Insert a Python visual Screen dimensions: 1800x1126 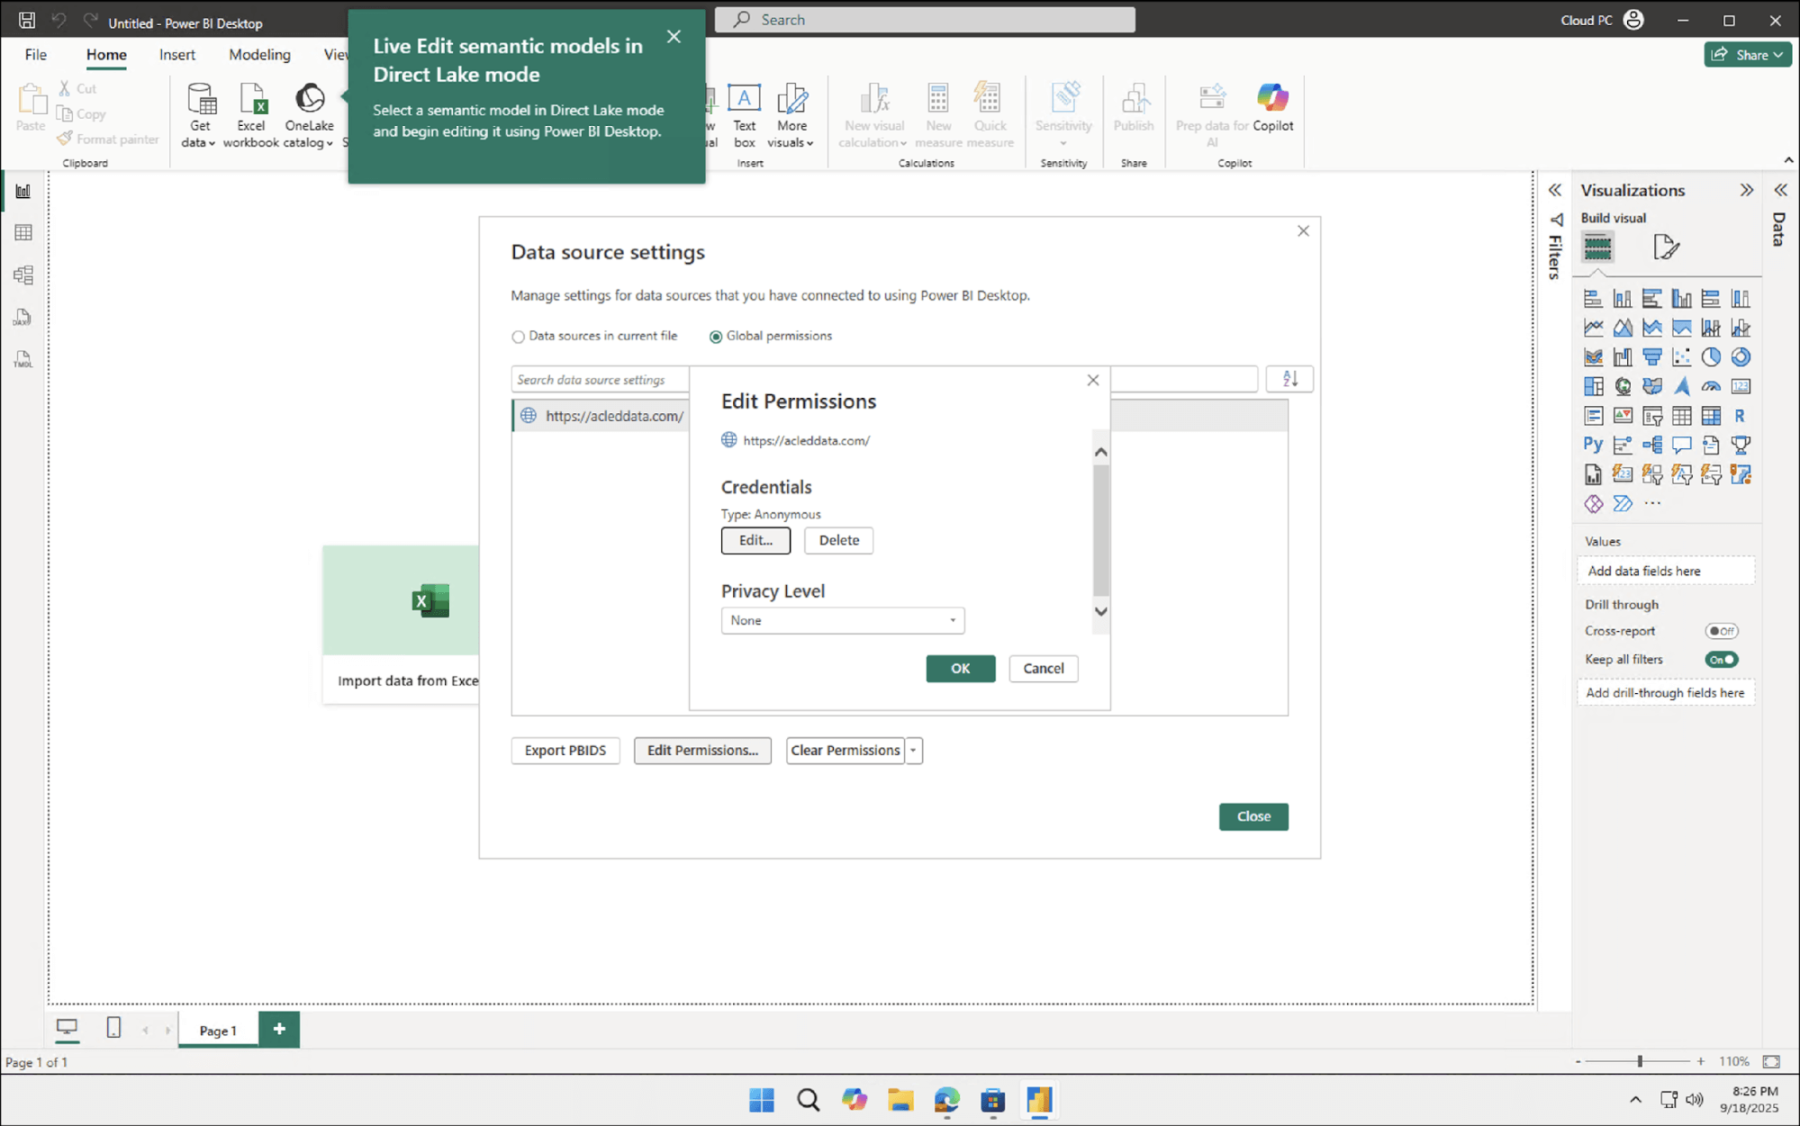[x=1591, y=444]
